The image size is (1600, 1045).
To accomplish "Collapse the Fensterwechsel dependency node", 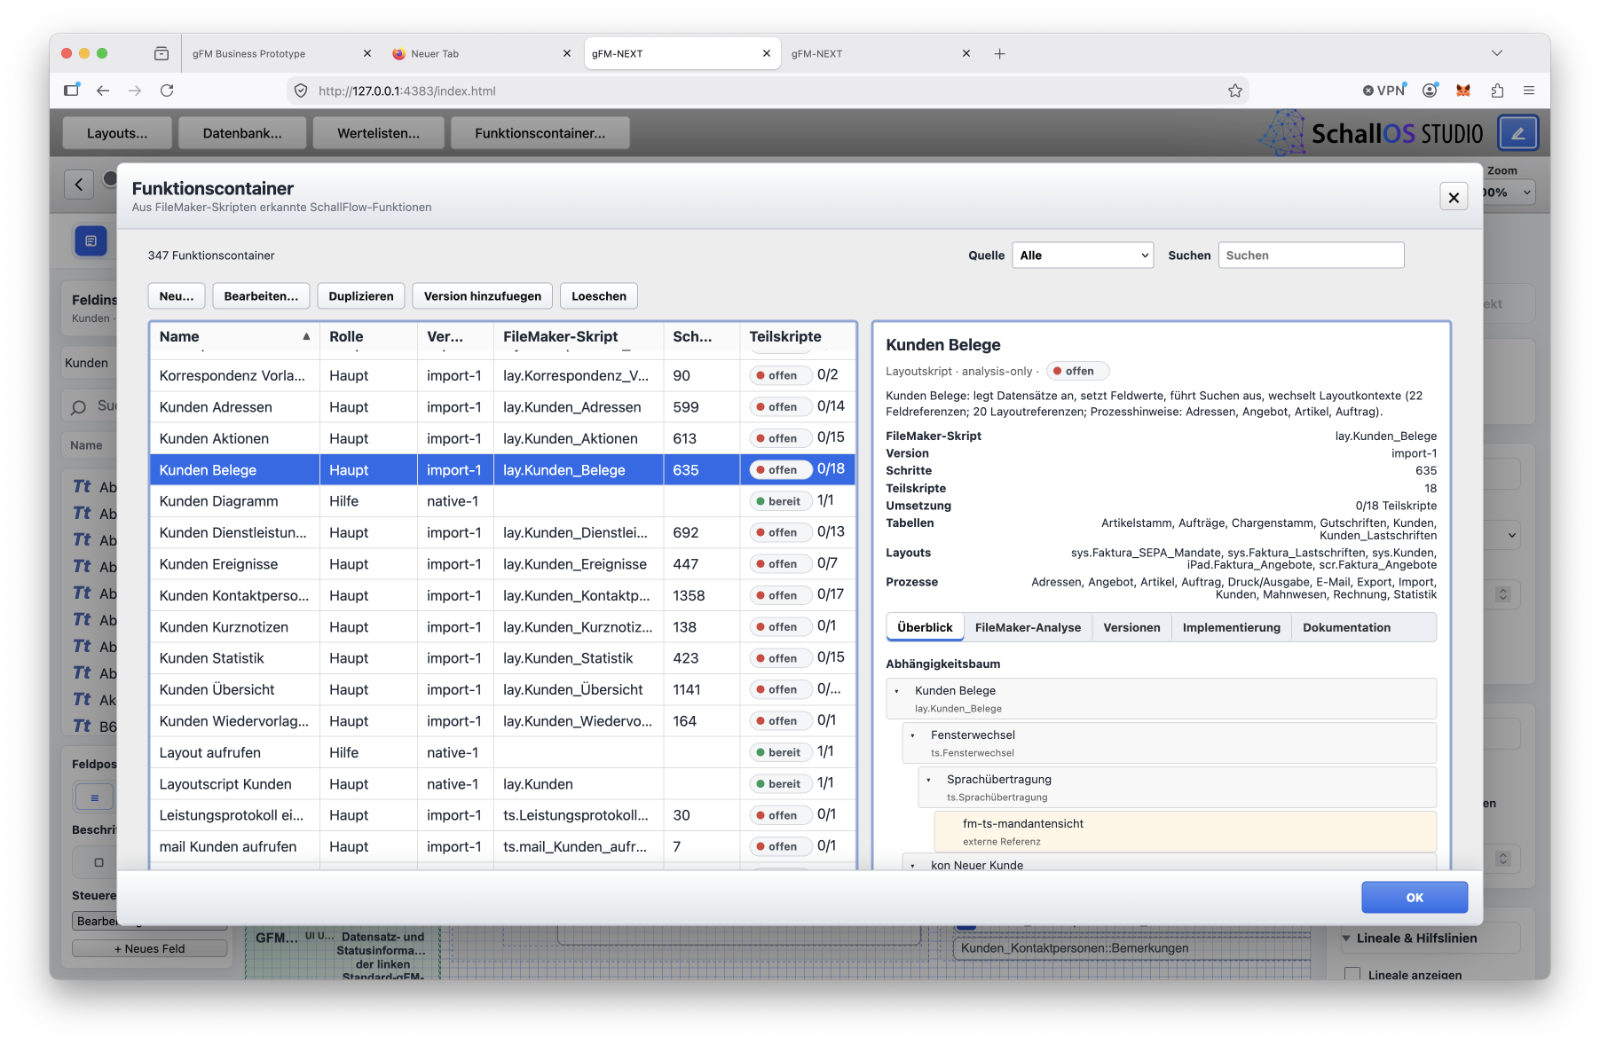I will click(913, 735).
